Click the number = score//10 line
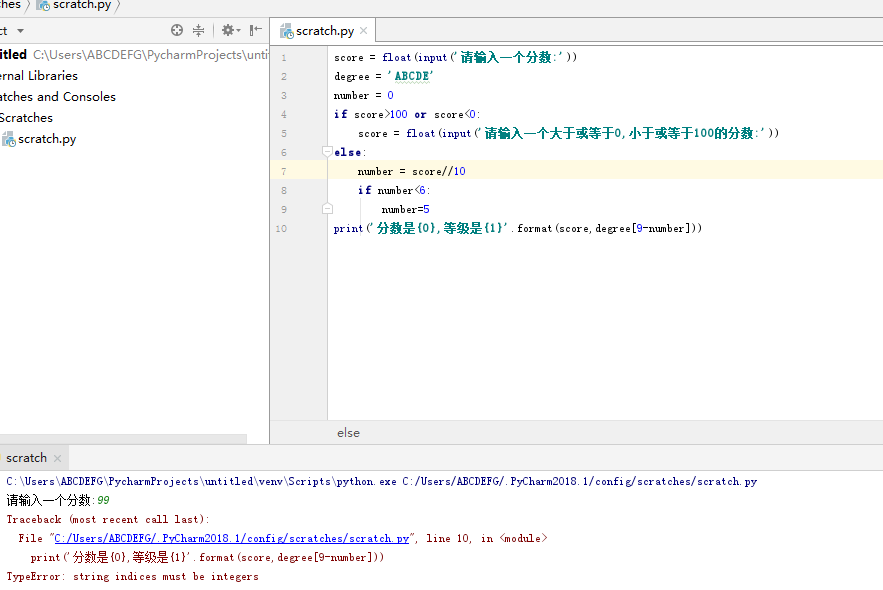Viewport: 883px width, 590px height. tap(411, 171)
